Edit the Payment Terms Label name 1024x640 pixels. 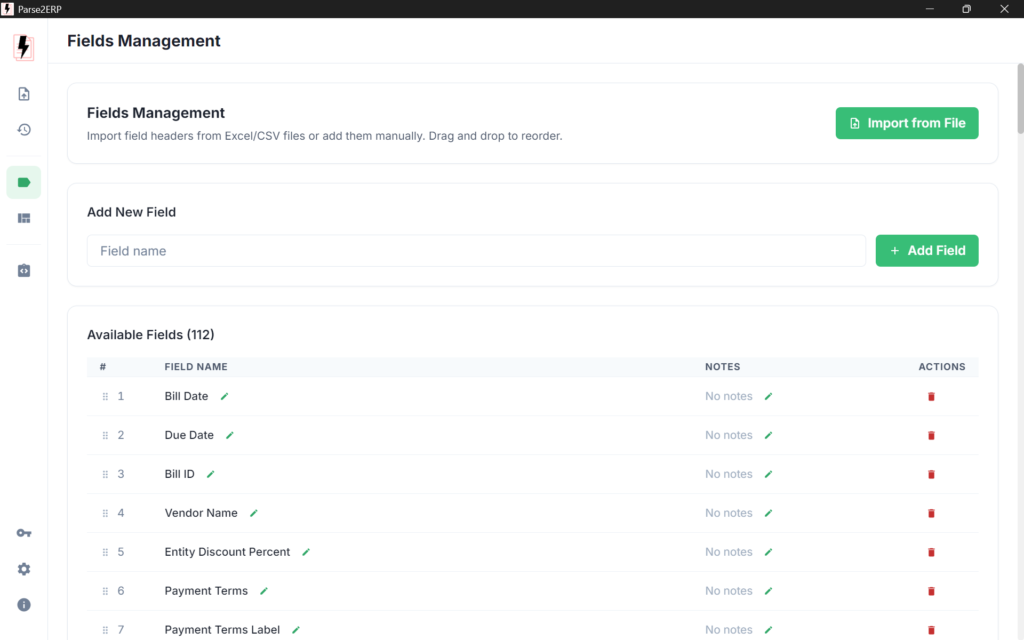click(296, 630)
